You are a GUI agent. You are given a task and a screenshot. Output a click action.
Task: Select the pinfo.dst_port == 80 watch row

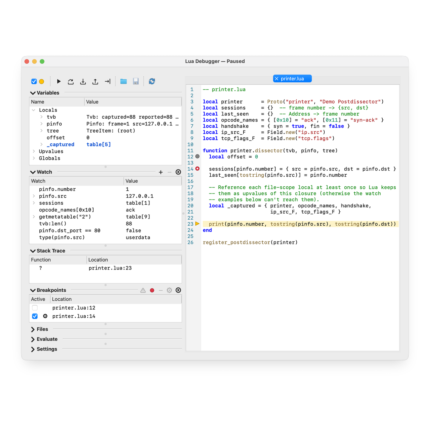coord(106,230)
